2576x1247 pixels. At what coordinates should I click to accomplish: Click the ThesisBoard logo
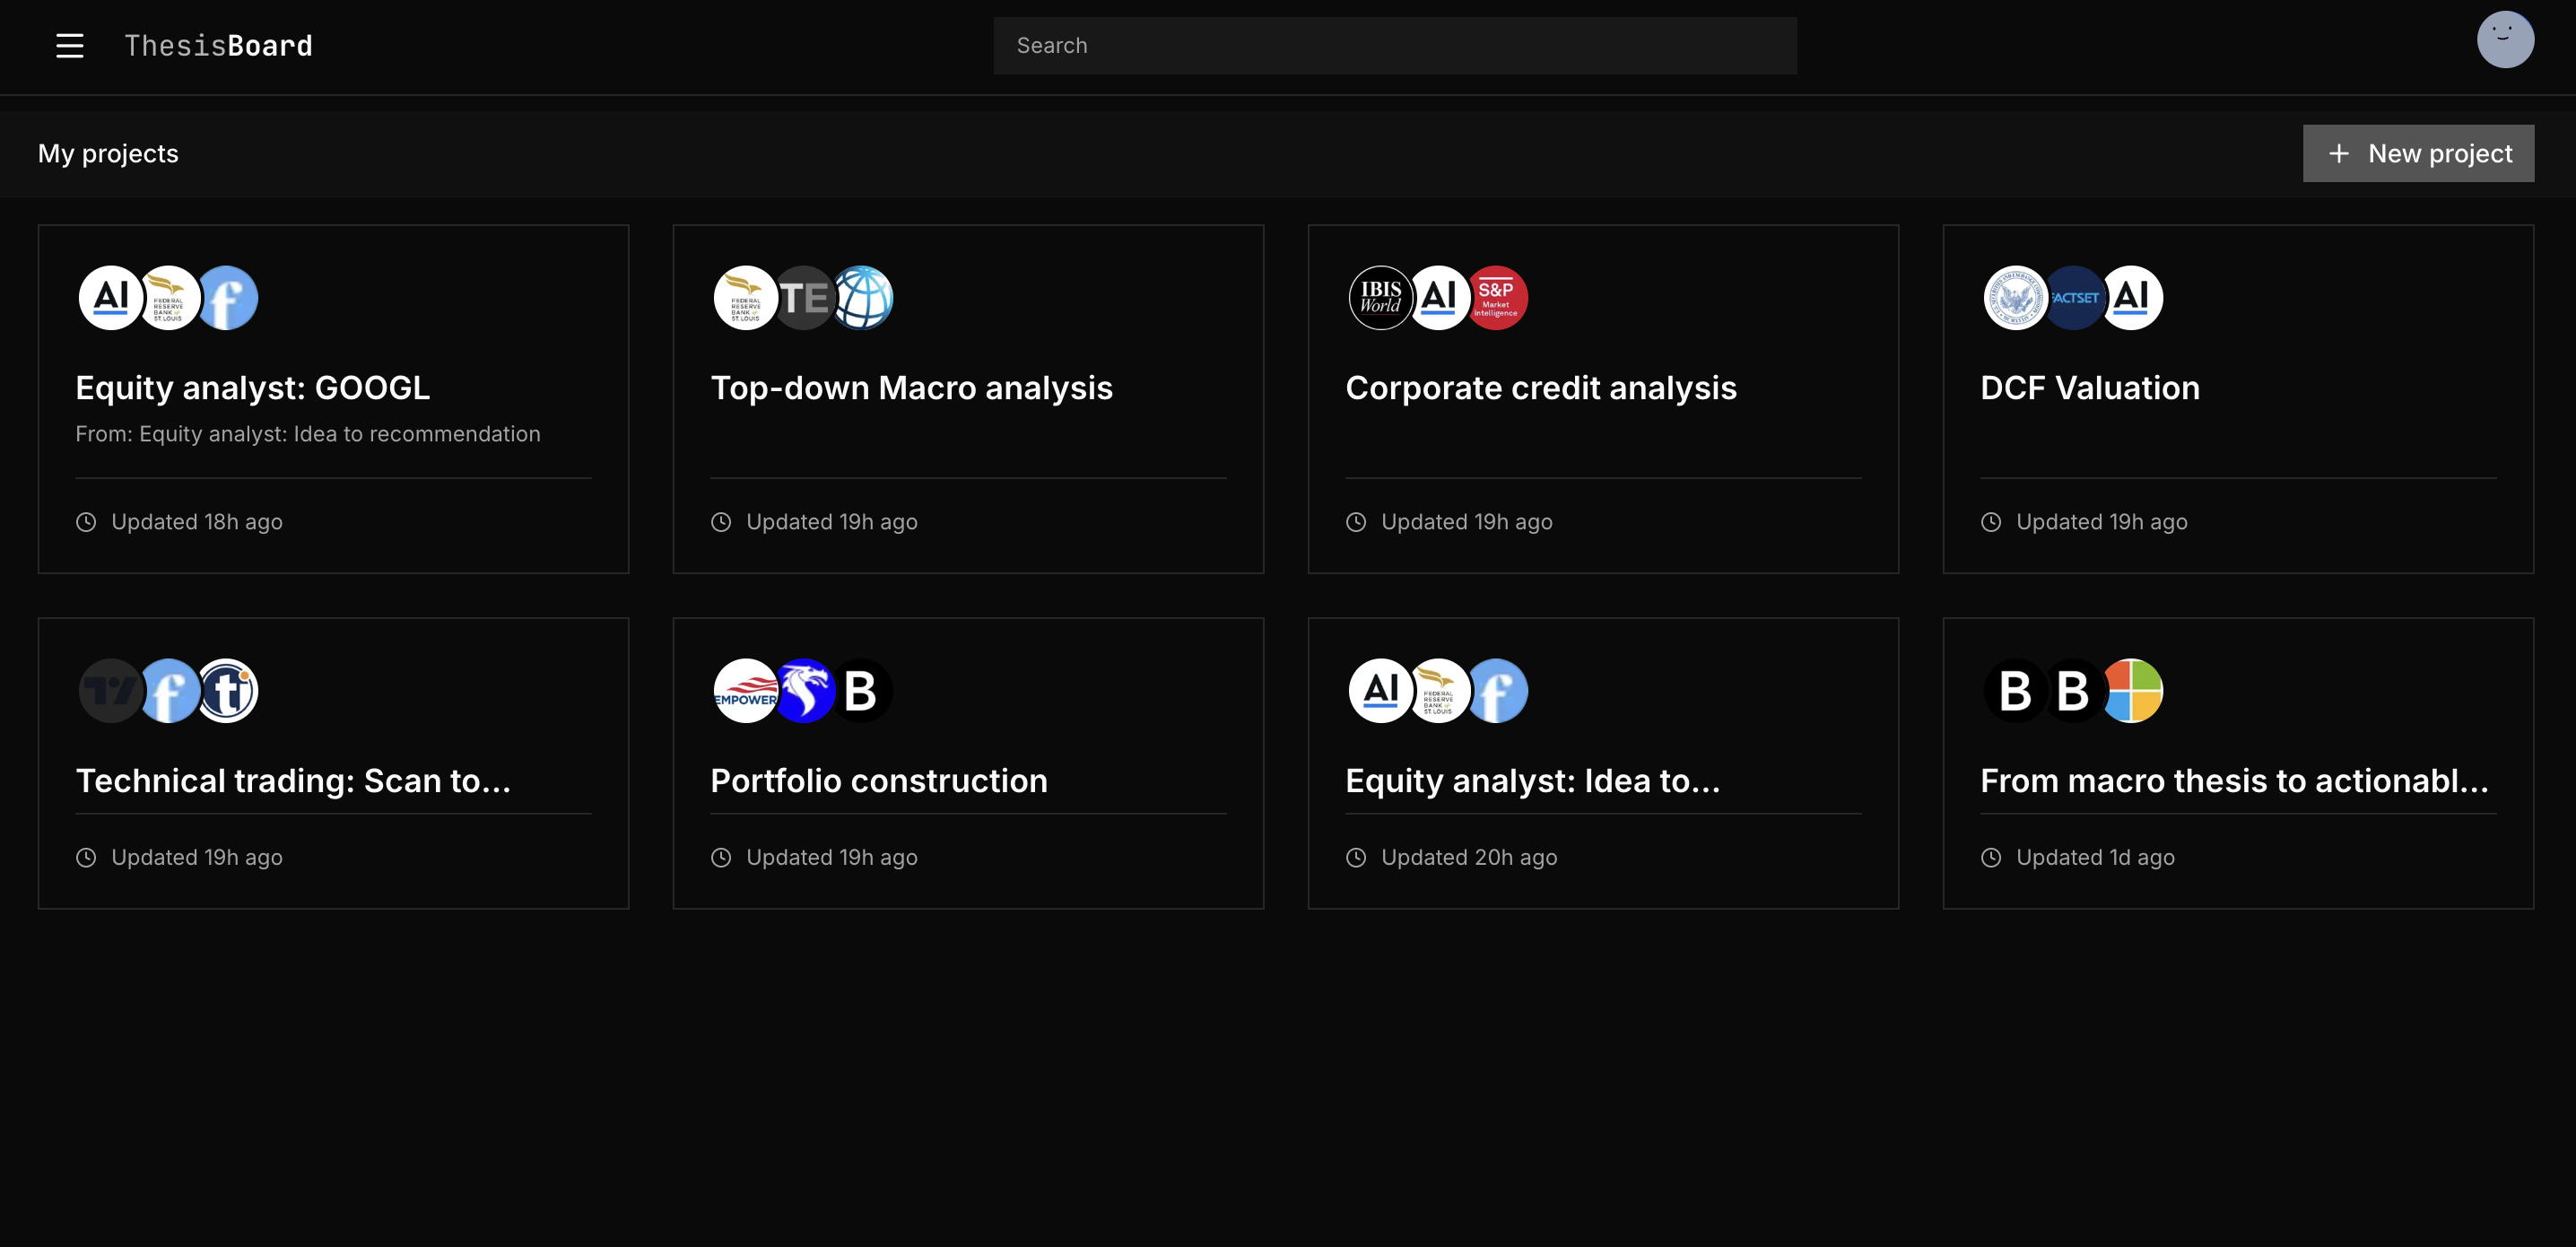pos(218,45)
